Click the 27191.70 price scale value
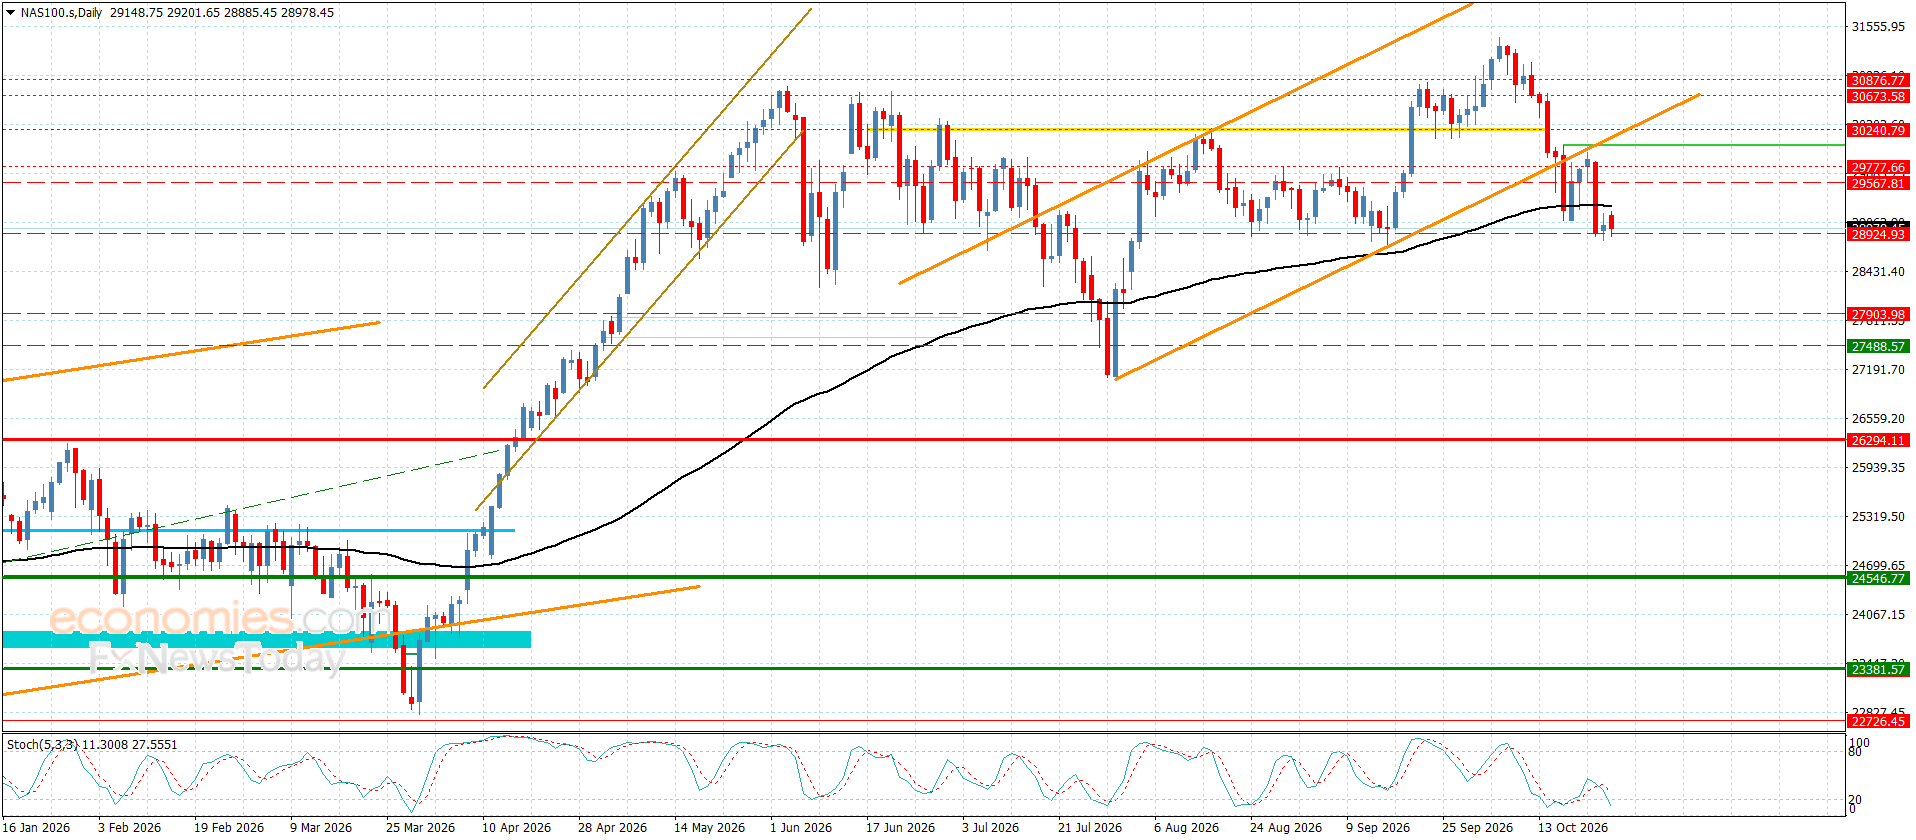This screenshot has height=840, width=1916. tap(1878, 370)
